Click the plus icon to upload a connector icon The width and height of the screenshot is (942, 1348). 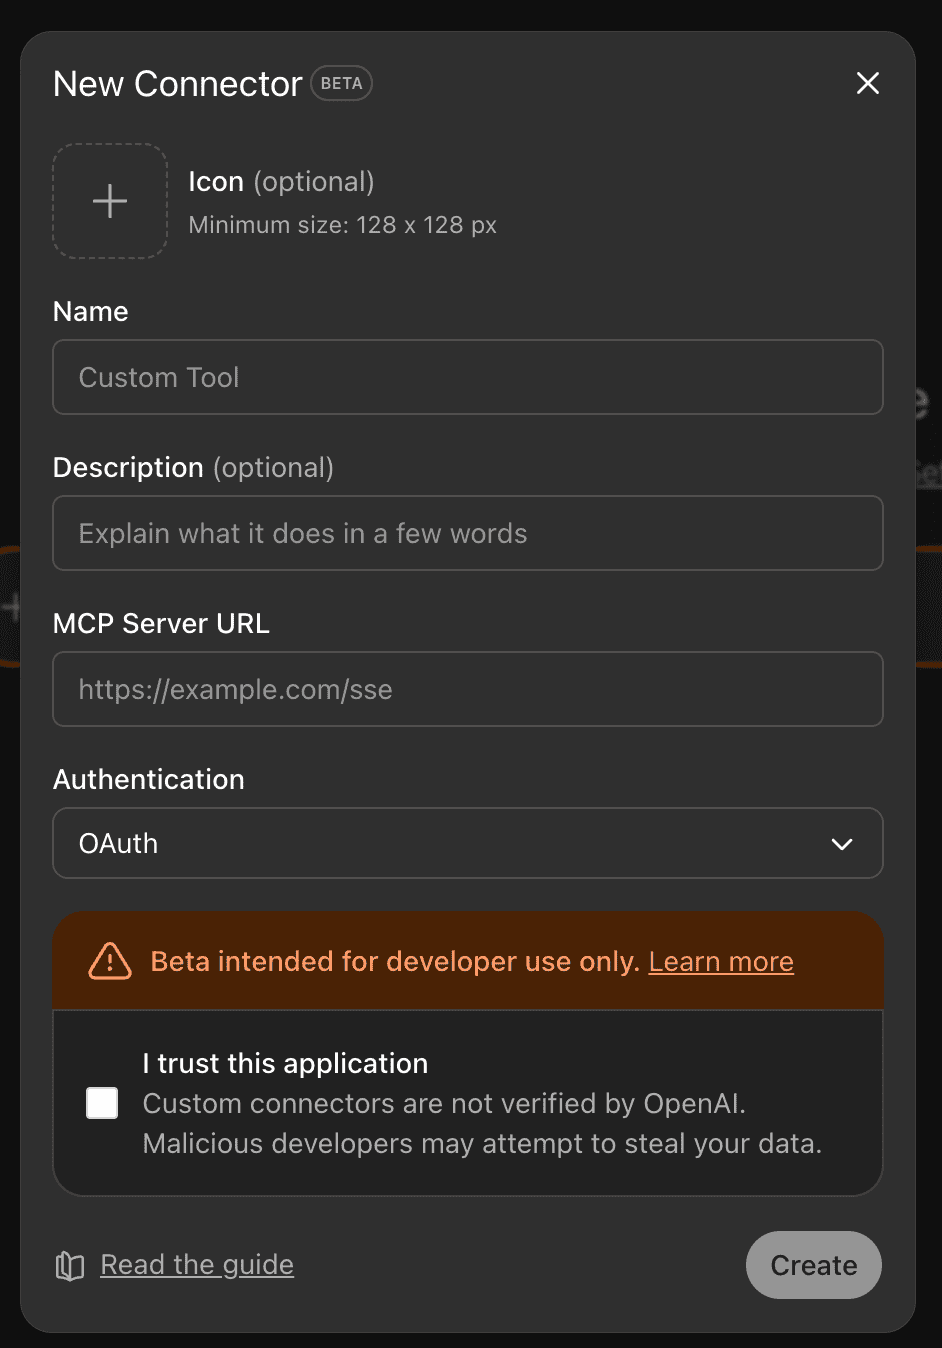tap(109, 200)
